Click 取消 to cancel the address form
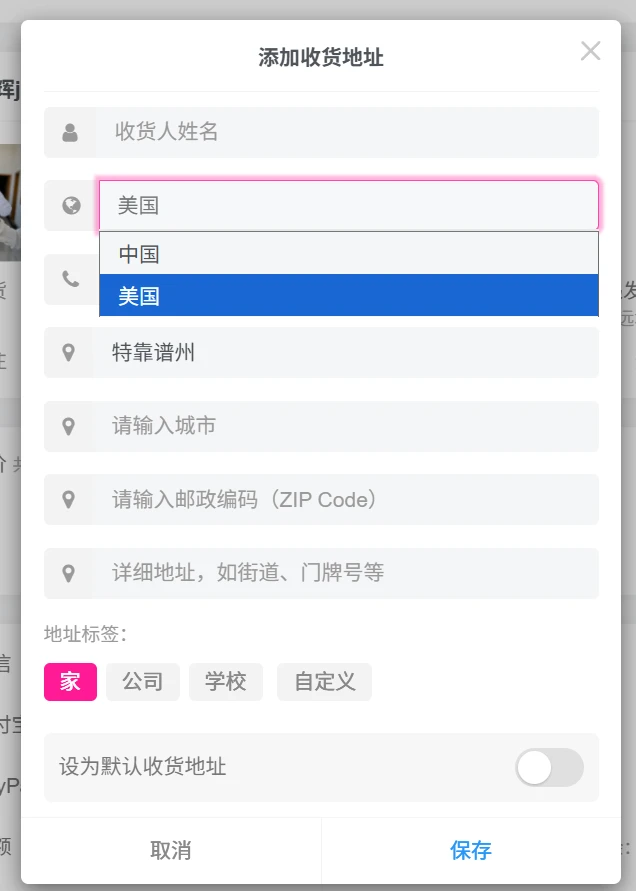Screen dimensions: 636x891 click(171, 849)
